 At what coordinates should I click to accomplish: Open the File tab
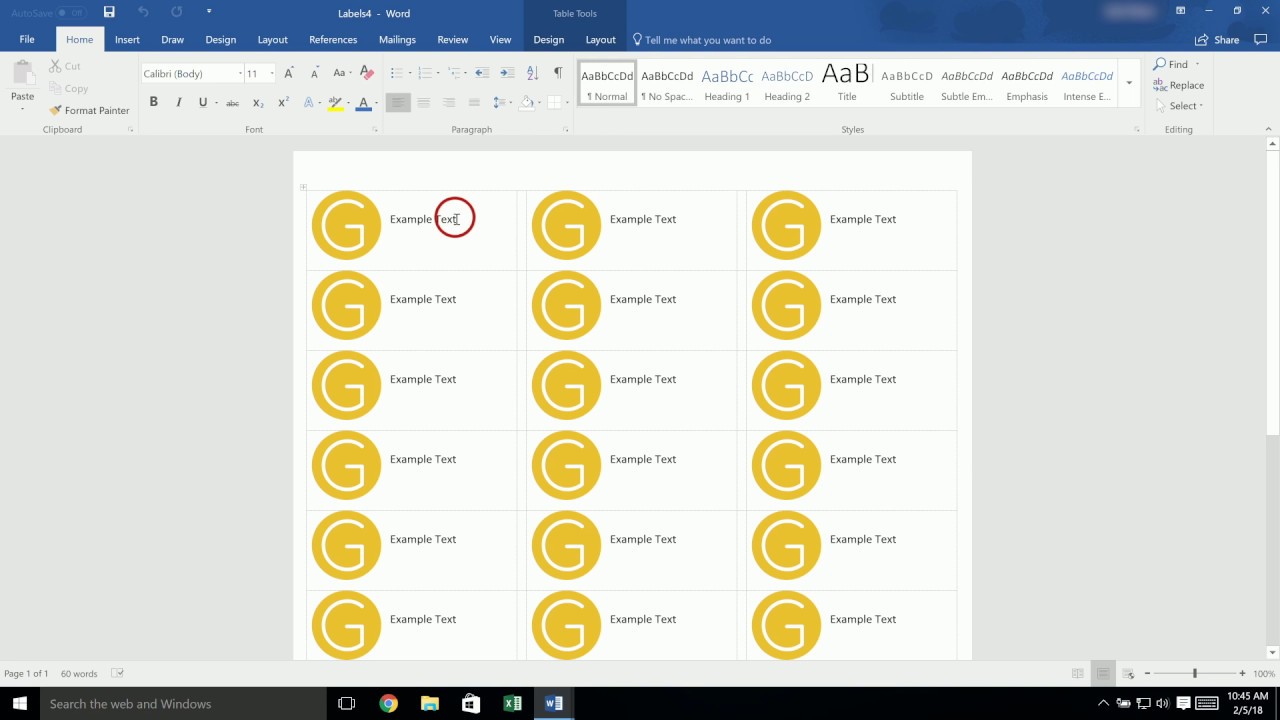[27, 40]
